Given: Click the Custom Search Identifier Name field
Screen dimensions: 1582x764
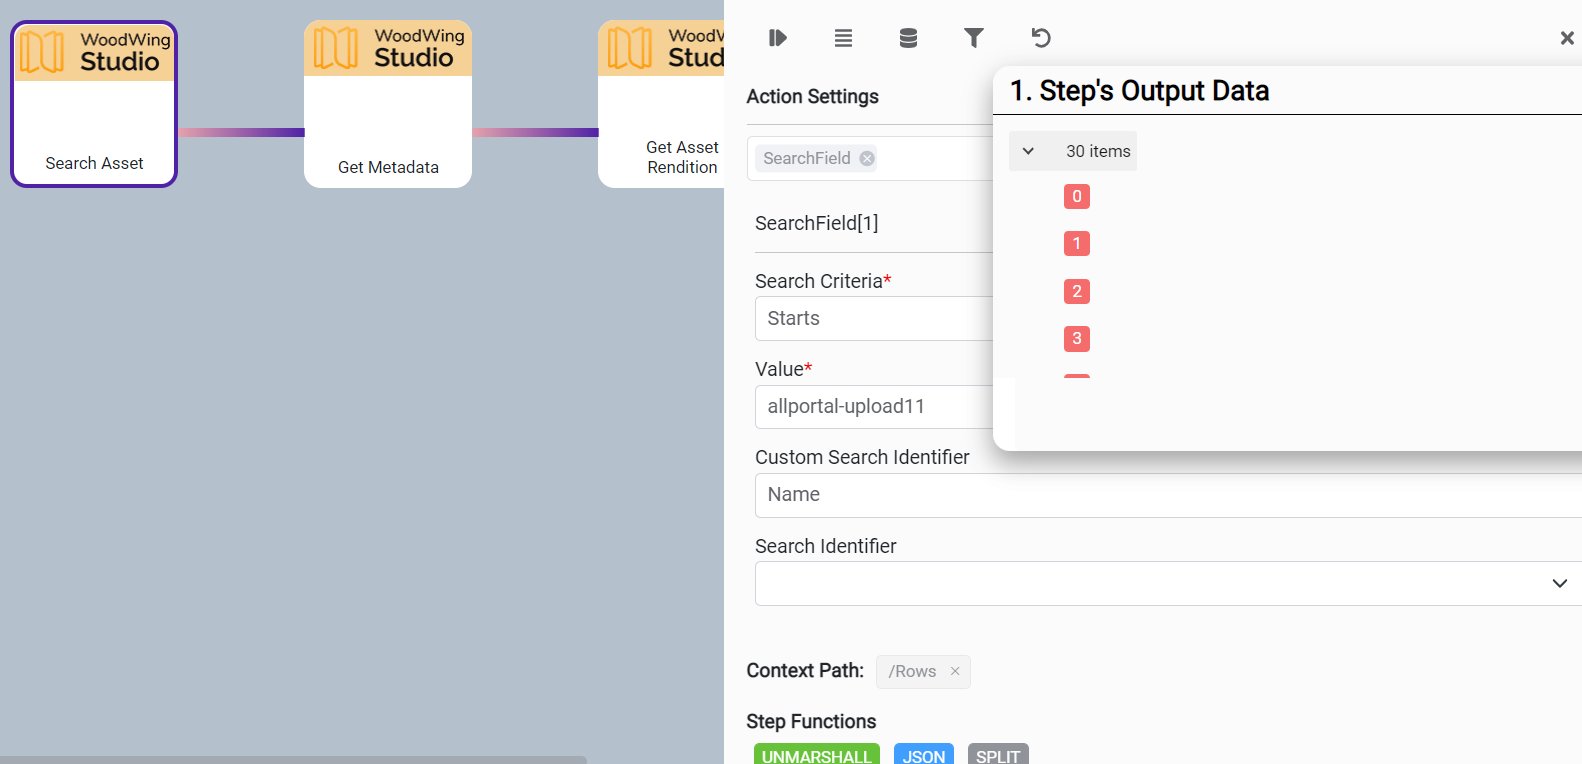Looking at the screenshot, I should tap(1160, 495).
